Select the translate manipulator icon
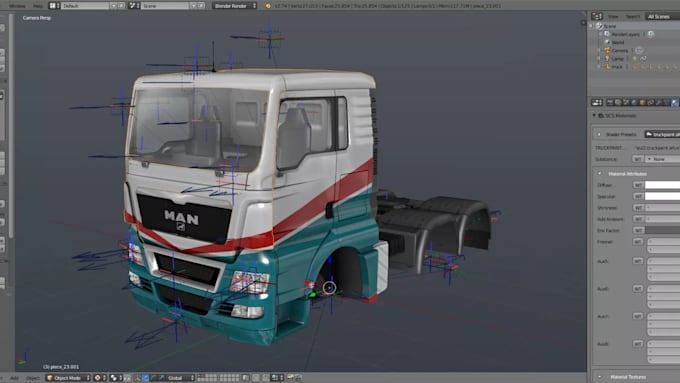The height and width of the screenshot is (383, 680). 145,378
